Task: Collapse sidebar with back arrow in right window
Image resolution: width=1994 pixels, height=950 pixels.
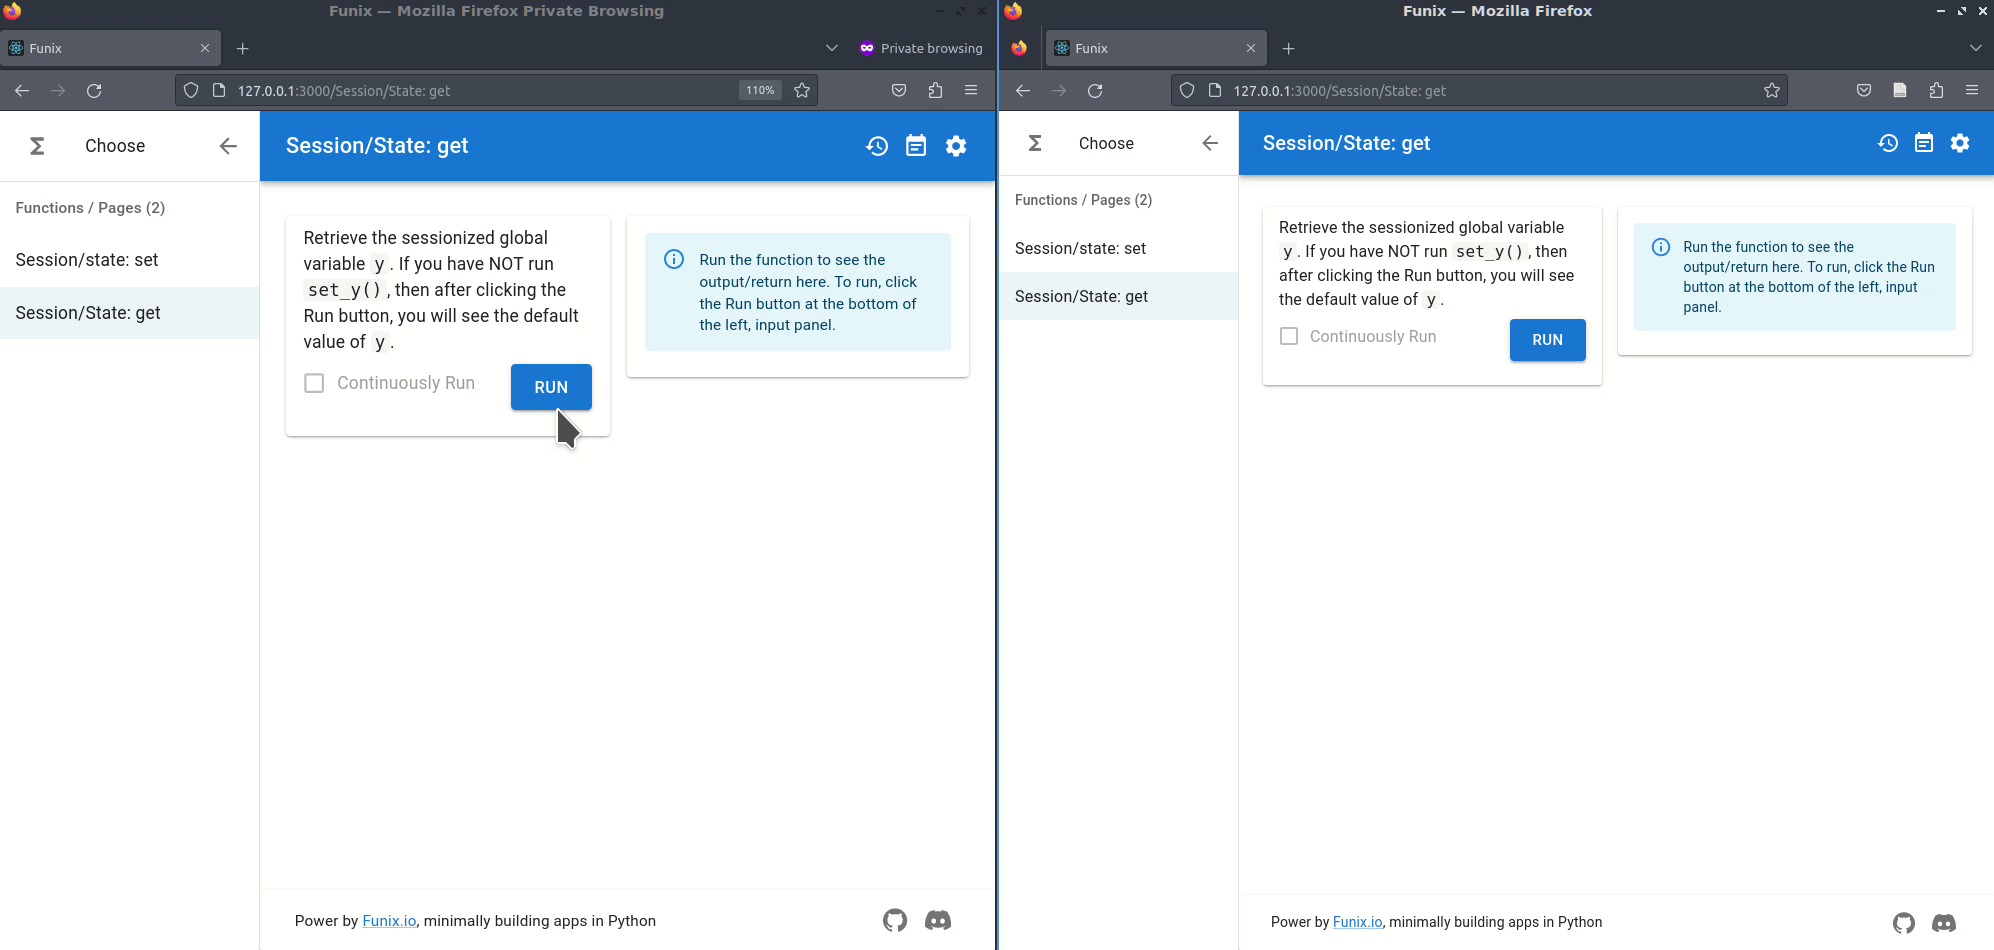Action: point(1210,143)
